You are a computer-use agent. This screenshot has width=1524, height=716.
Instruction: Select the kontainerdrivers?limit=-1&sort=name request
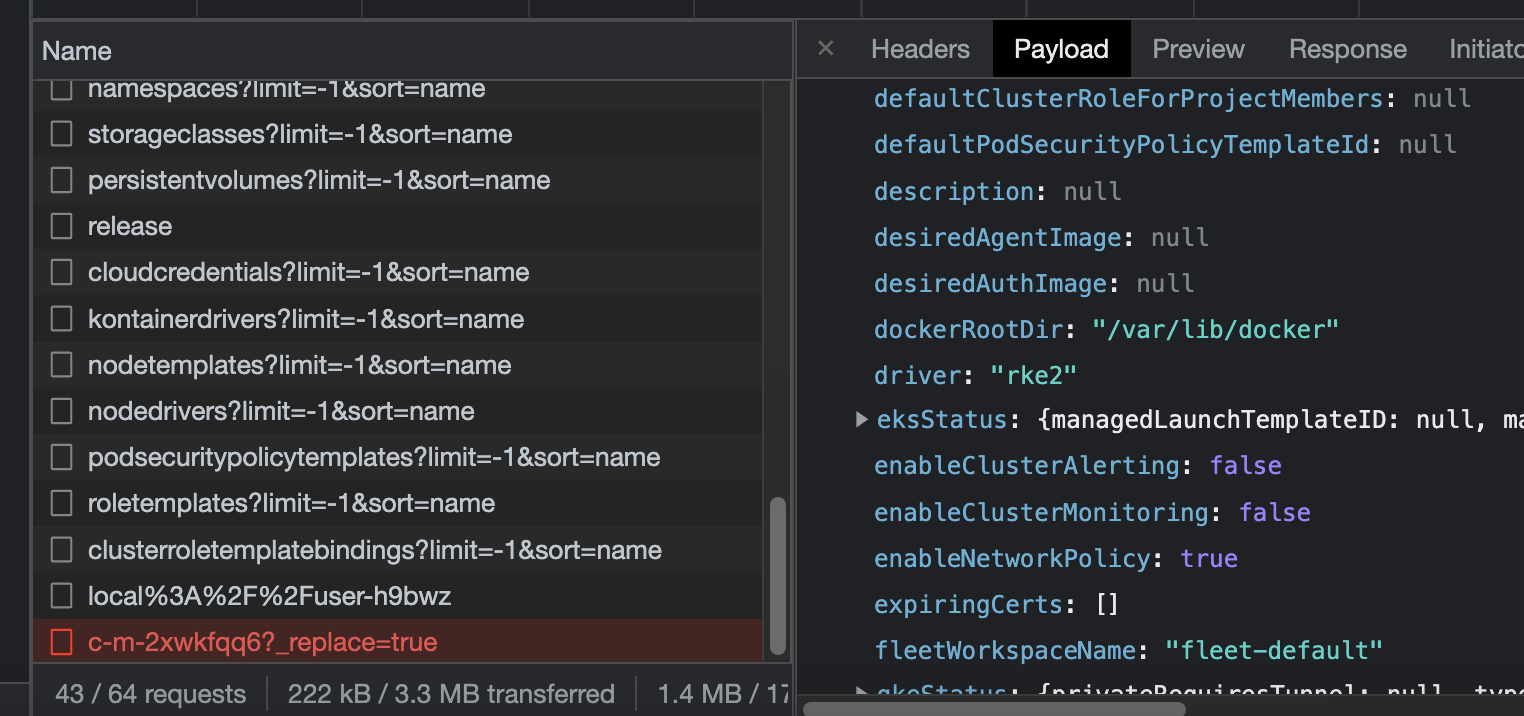pos(398,319)
